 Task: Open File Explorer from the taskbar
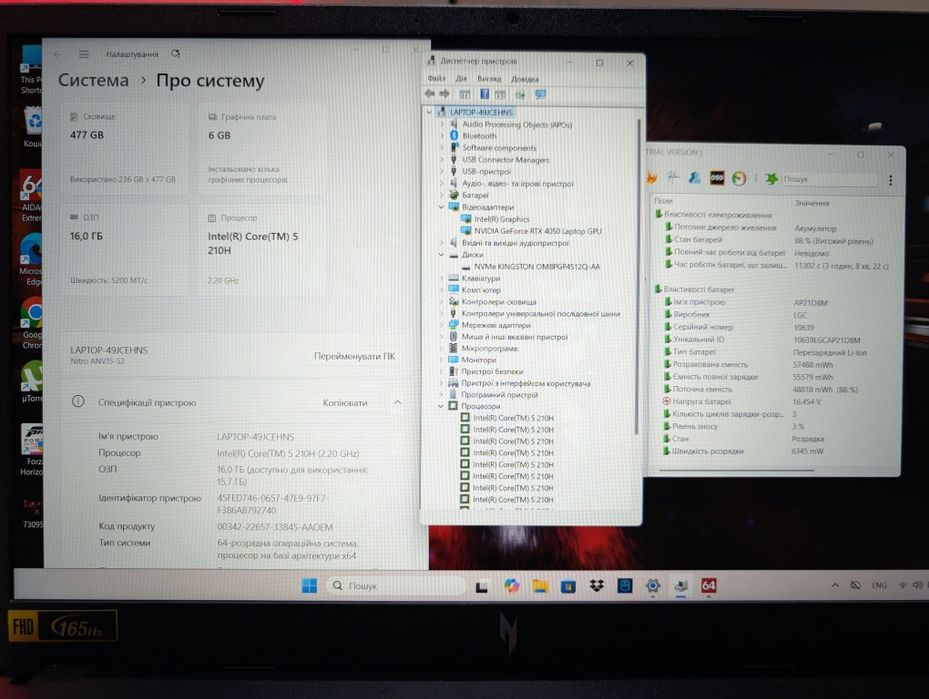pos(540,586)
